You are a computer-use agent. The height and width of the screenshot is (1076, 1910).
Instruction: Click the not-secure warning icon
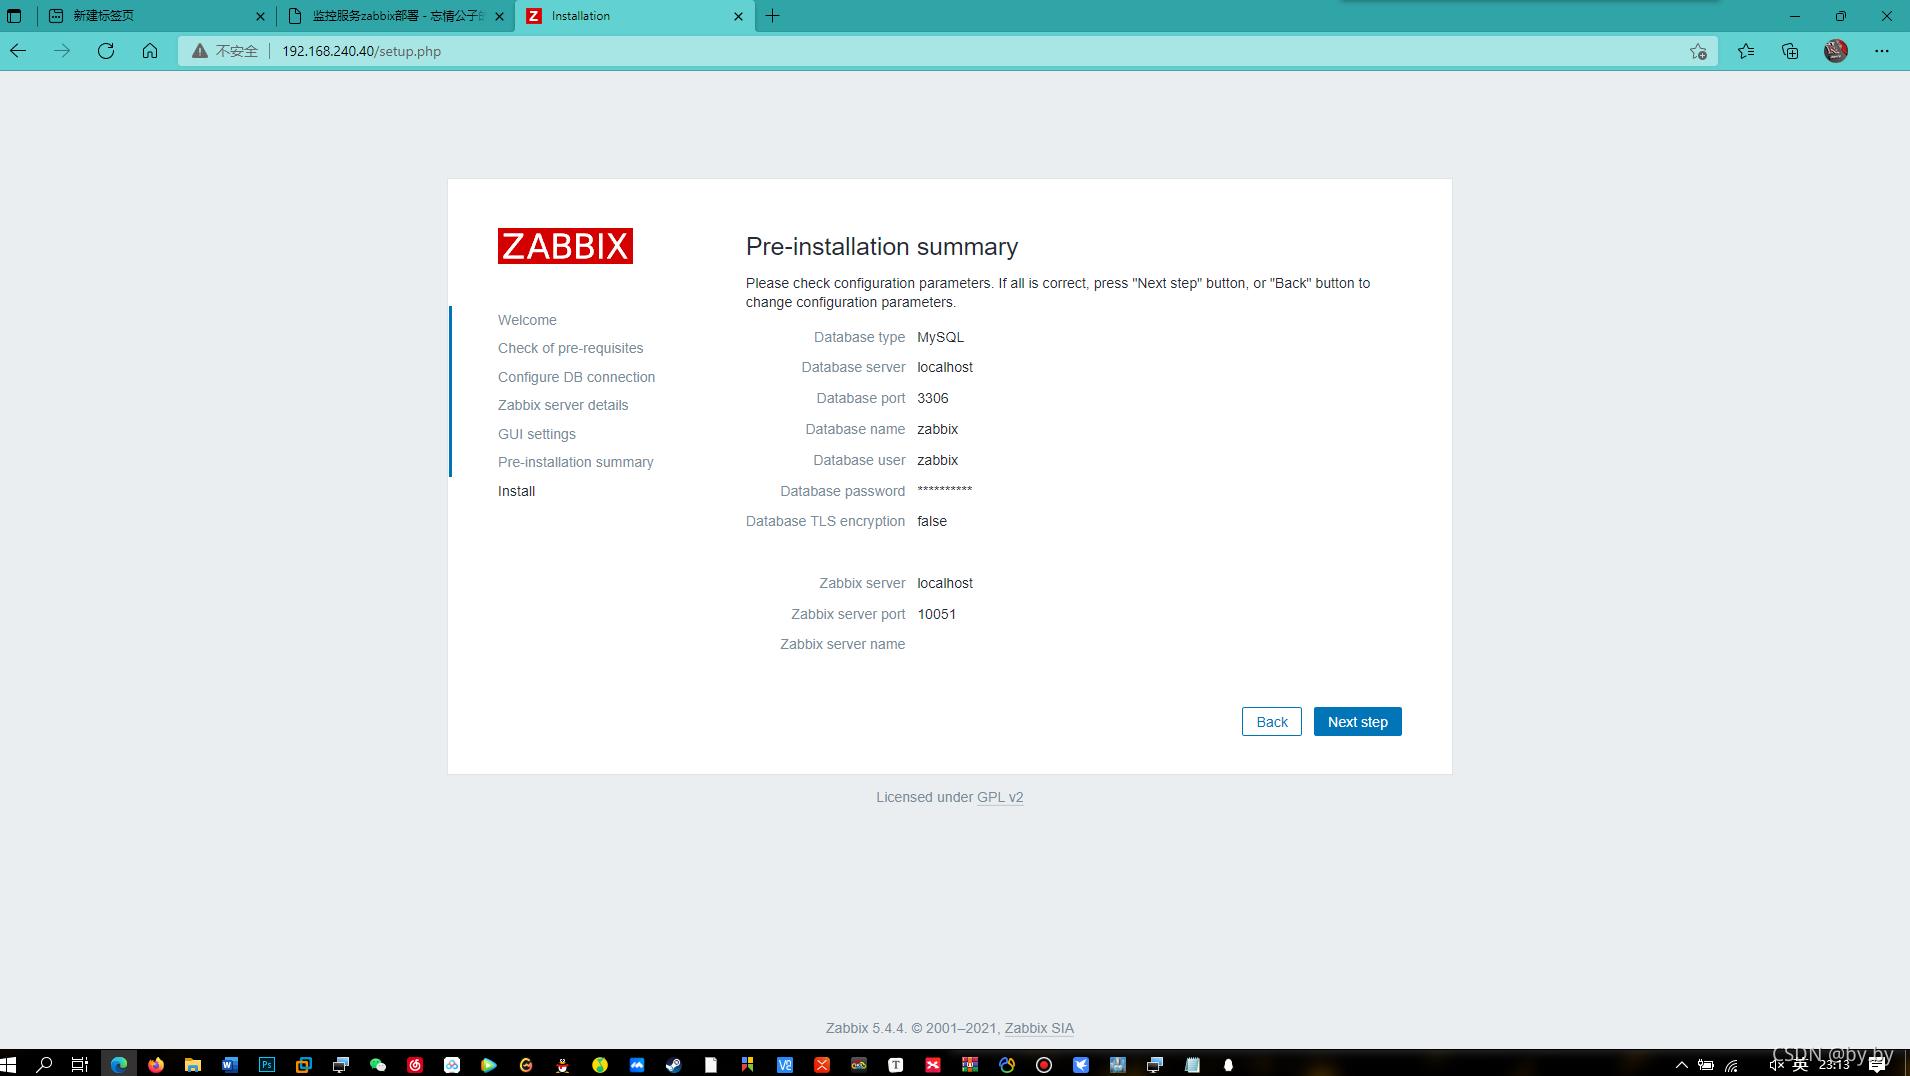pyautogui.click(x=200, y=51)
